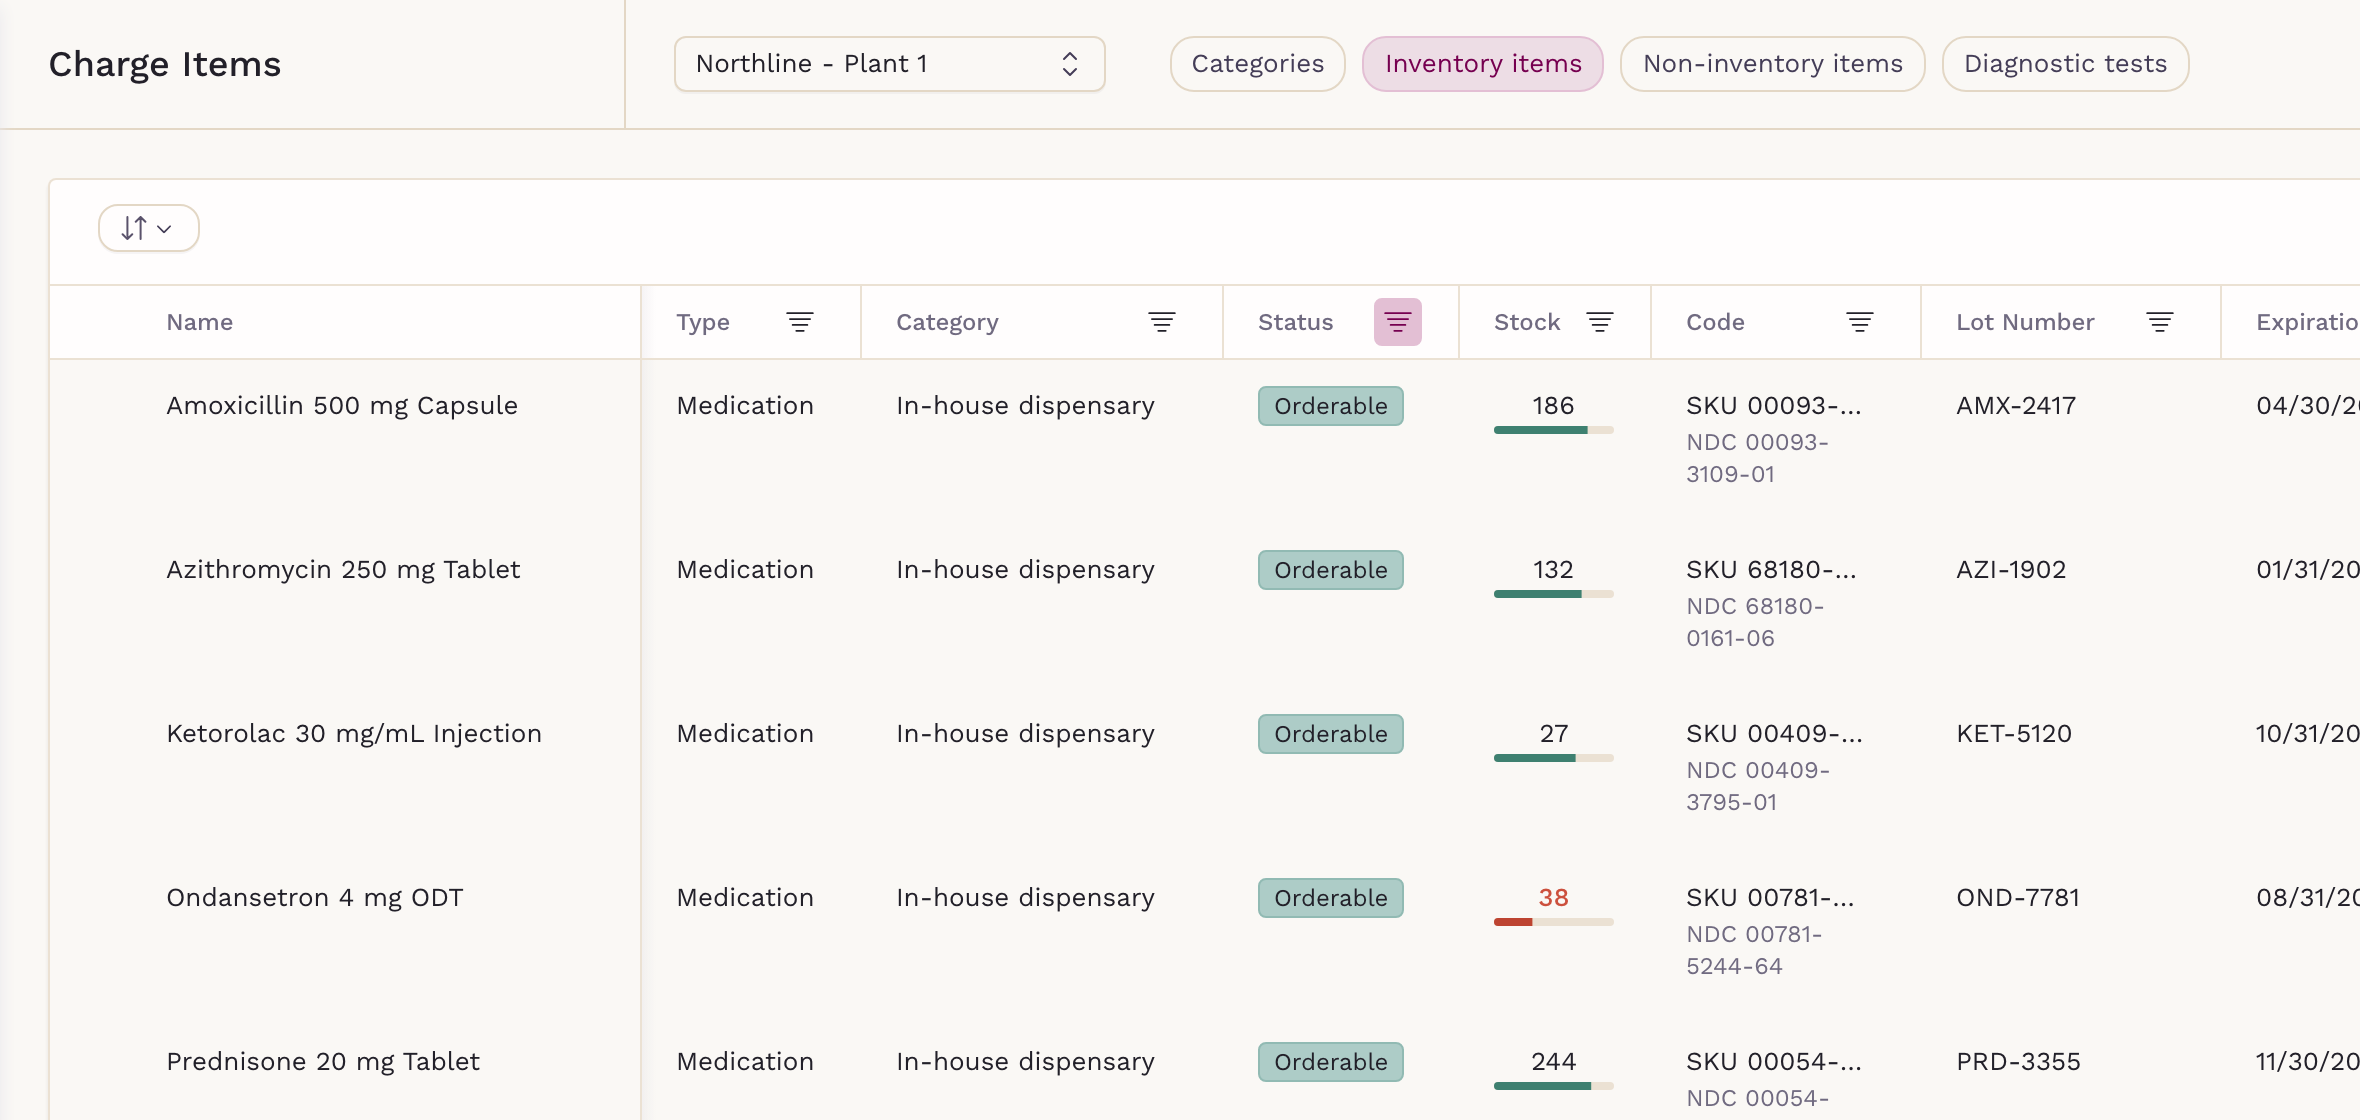Switch to the Categories tab
Screen dimensions: 2360x1120
tap(1257, 64)
